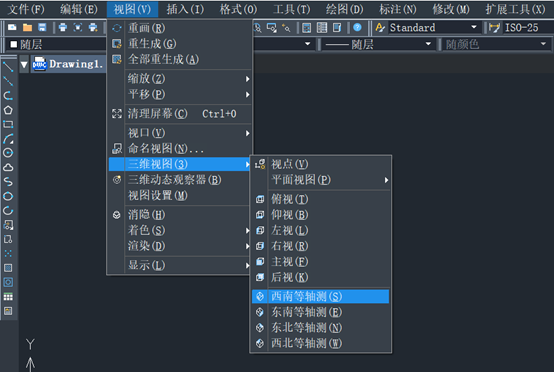Screen dimensions: 554x372
Task: Open the 编辑(E) menu
Action: point(79,9)
